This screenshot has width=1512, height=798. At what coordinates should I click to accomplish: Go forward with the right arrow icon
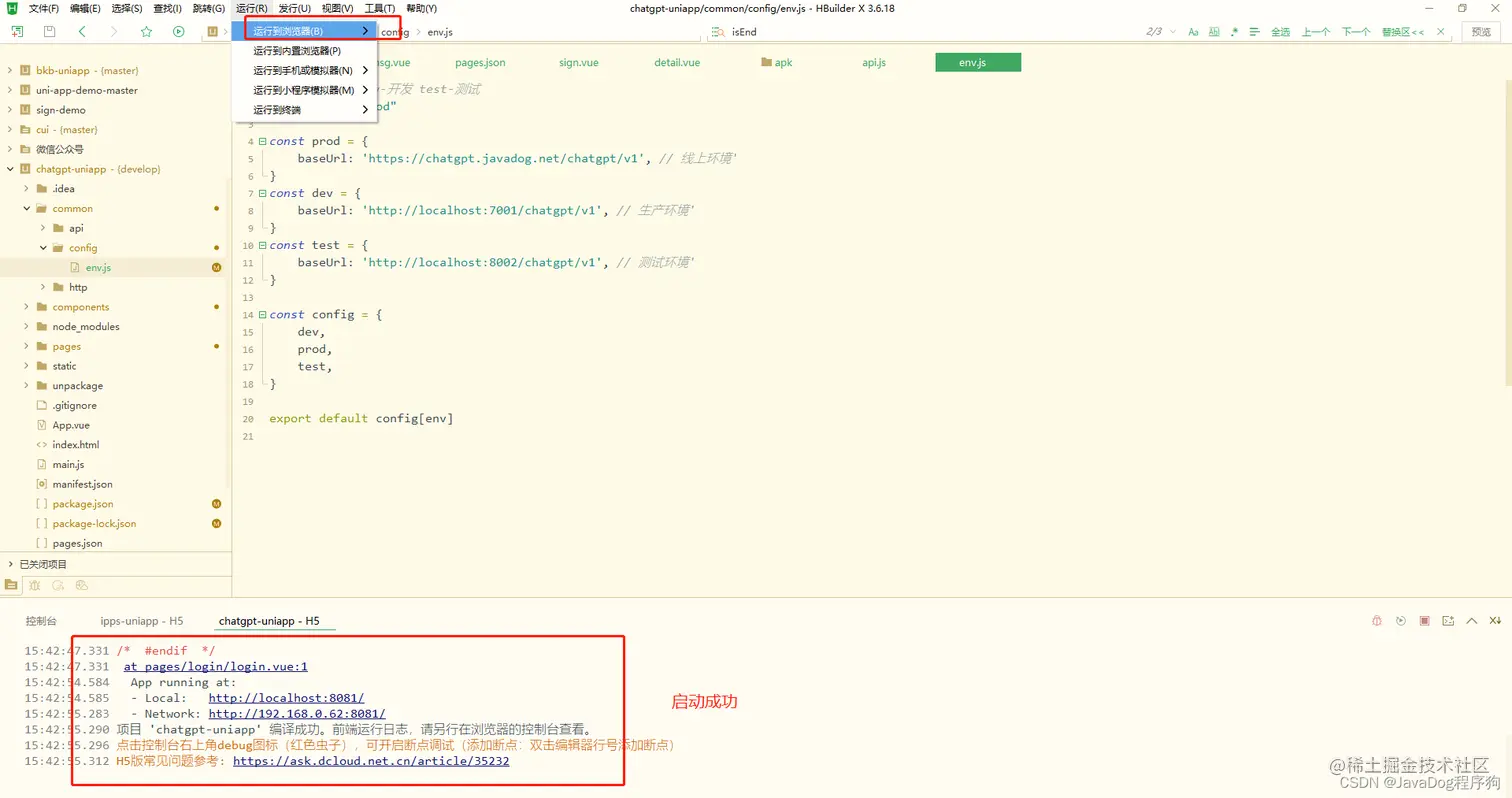(114, 32)
